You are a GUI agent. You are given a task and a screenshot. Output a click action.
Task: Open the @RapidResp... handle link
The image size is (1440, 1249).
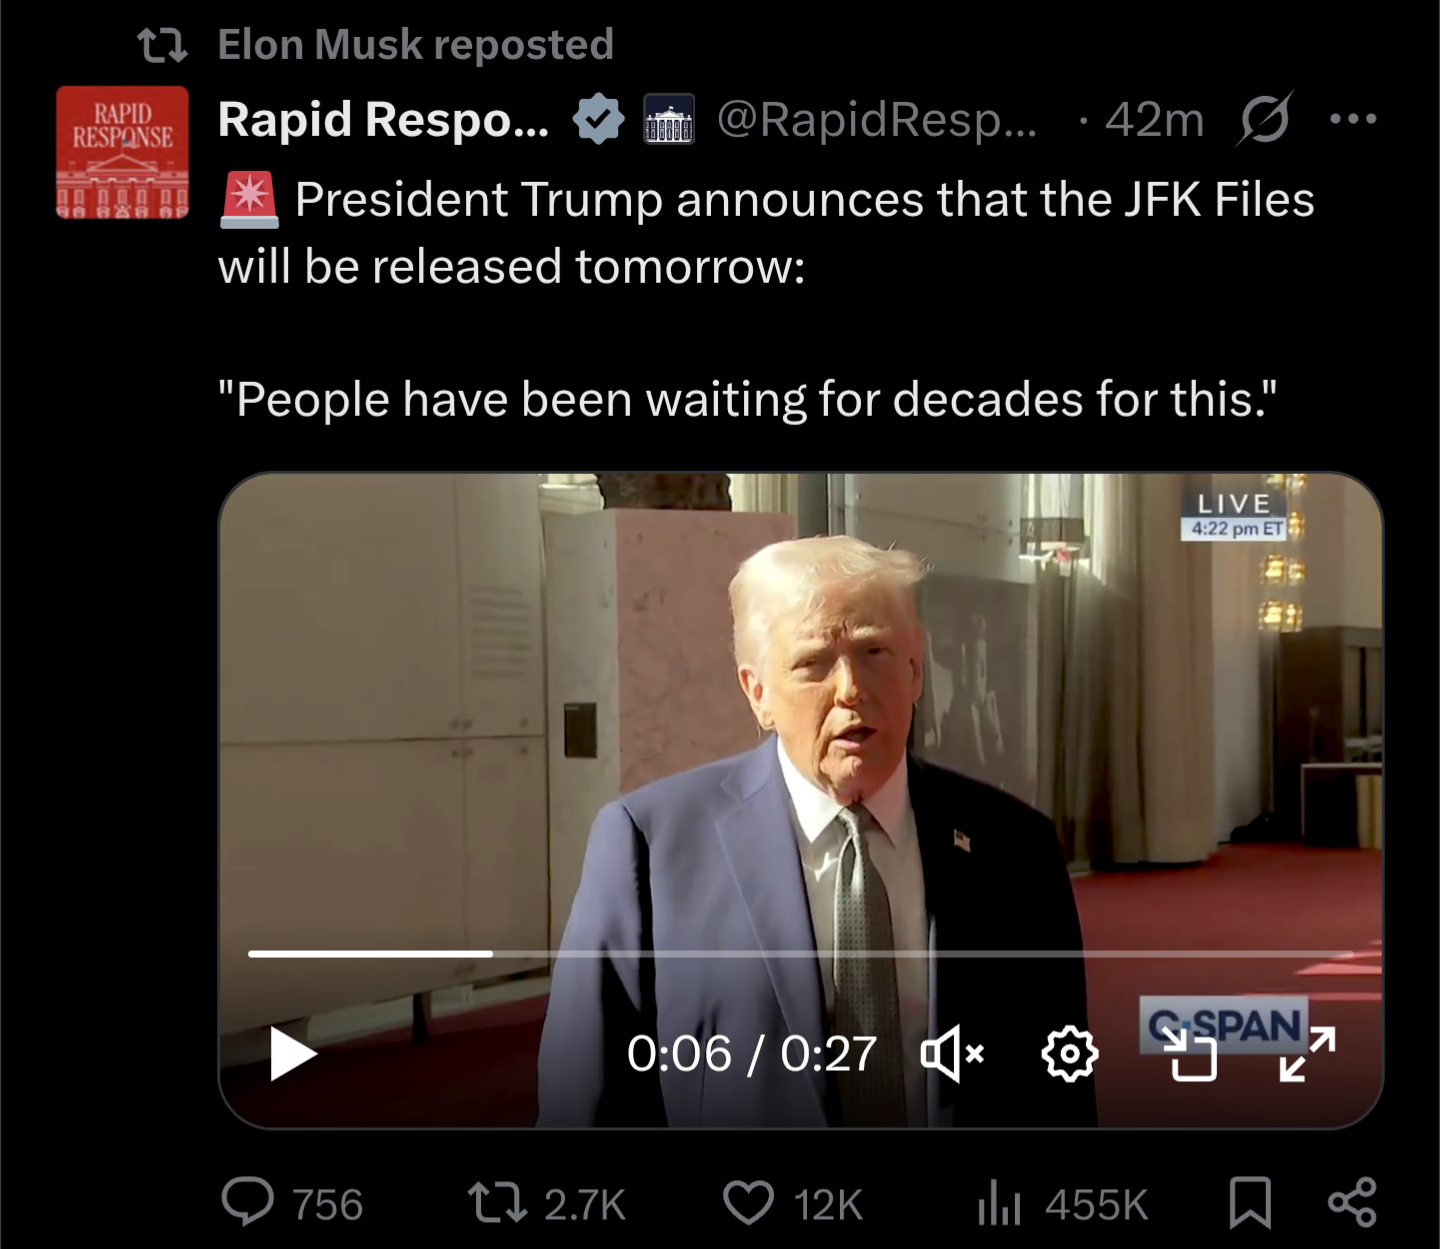pos(878,119)
